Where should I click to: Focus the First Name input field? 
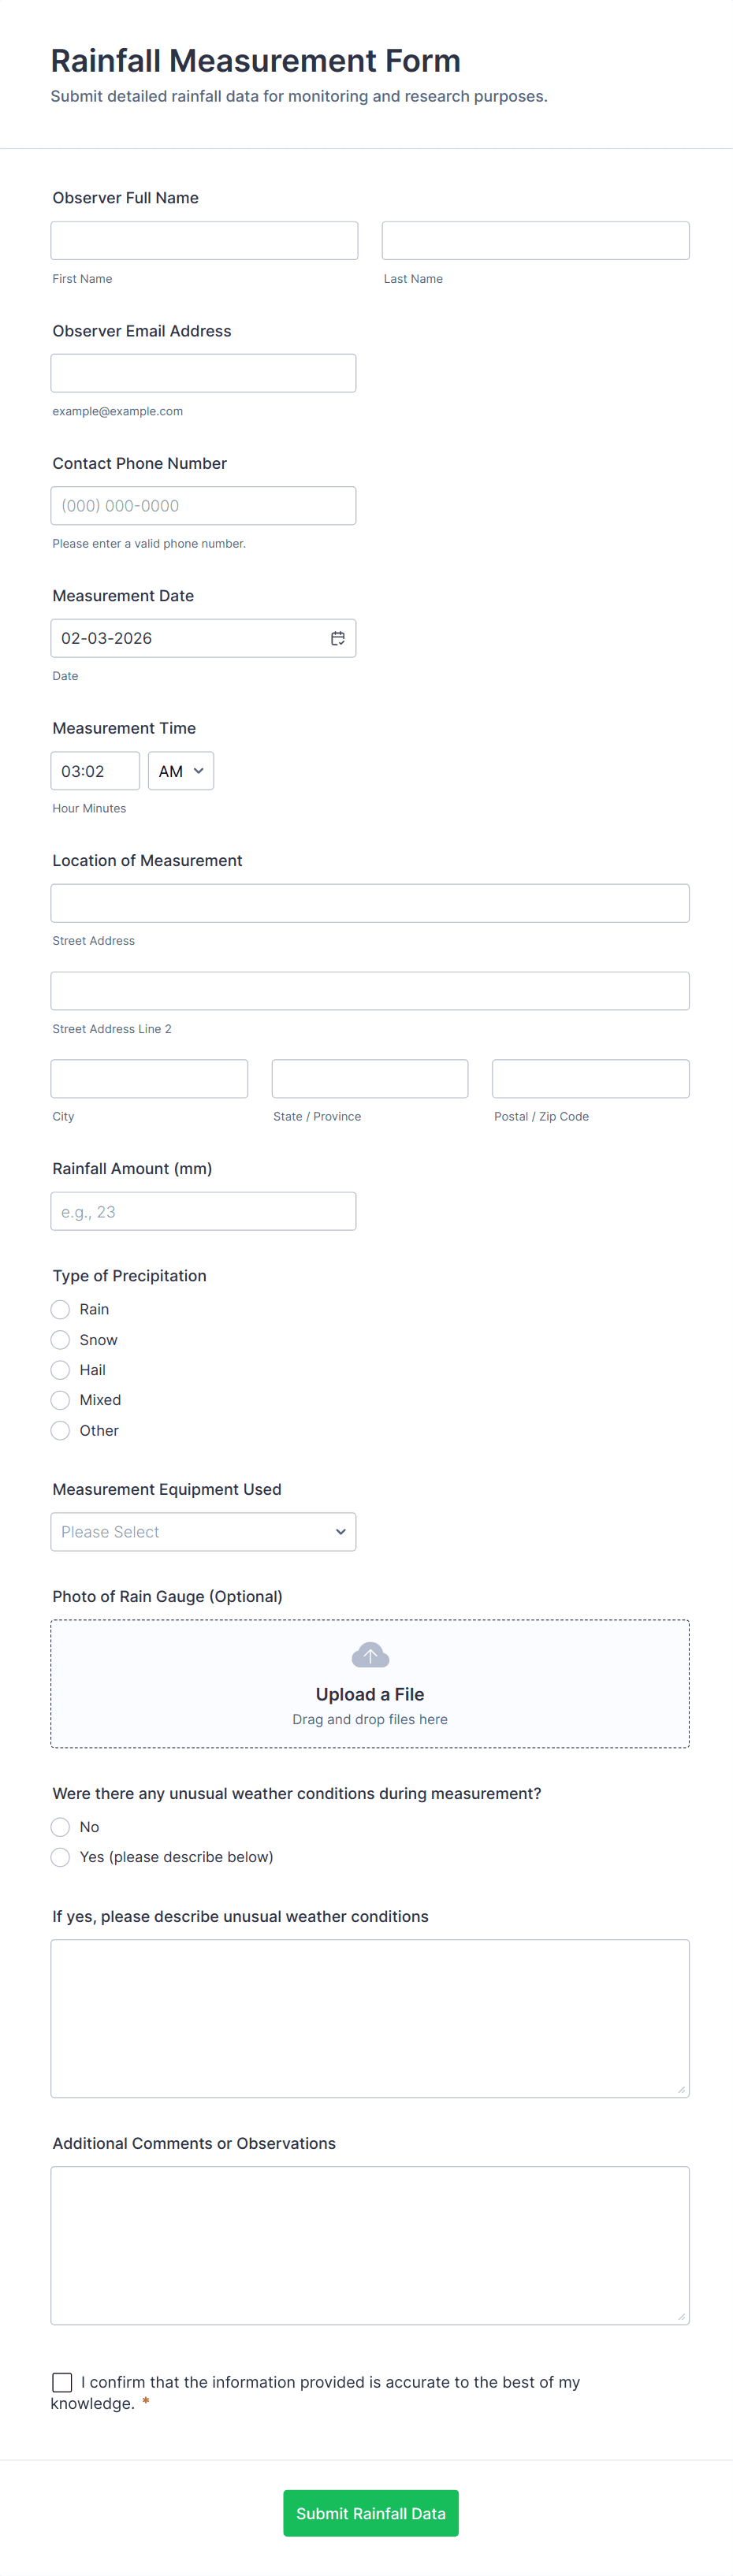pyautogui.click(x=204, y=241)
